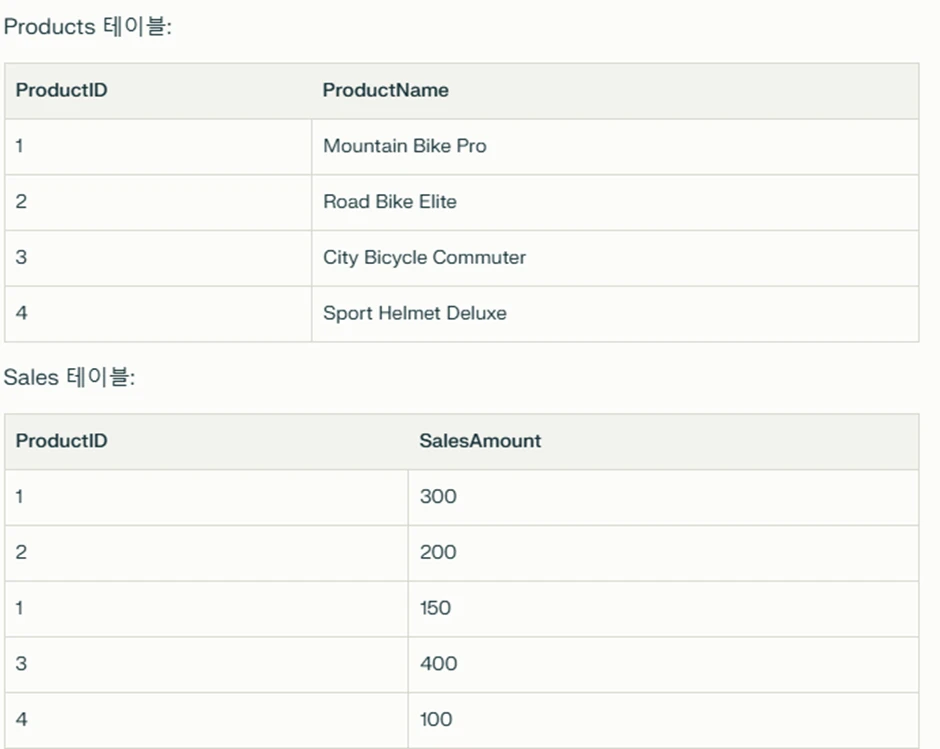Image resolution: width=940 pixels, height=749 pixels.
Task: Click the SalesAmount column header
Action: 663,441
